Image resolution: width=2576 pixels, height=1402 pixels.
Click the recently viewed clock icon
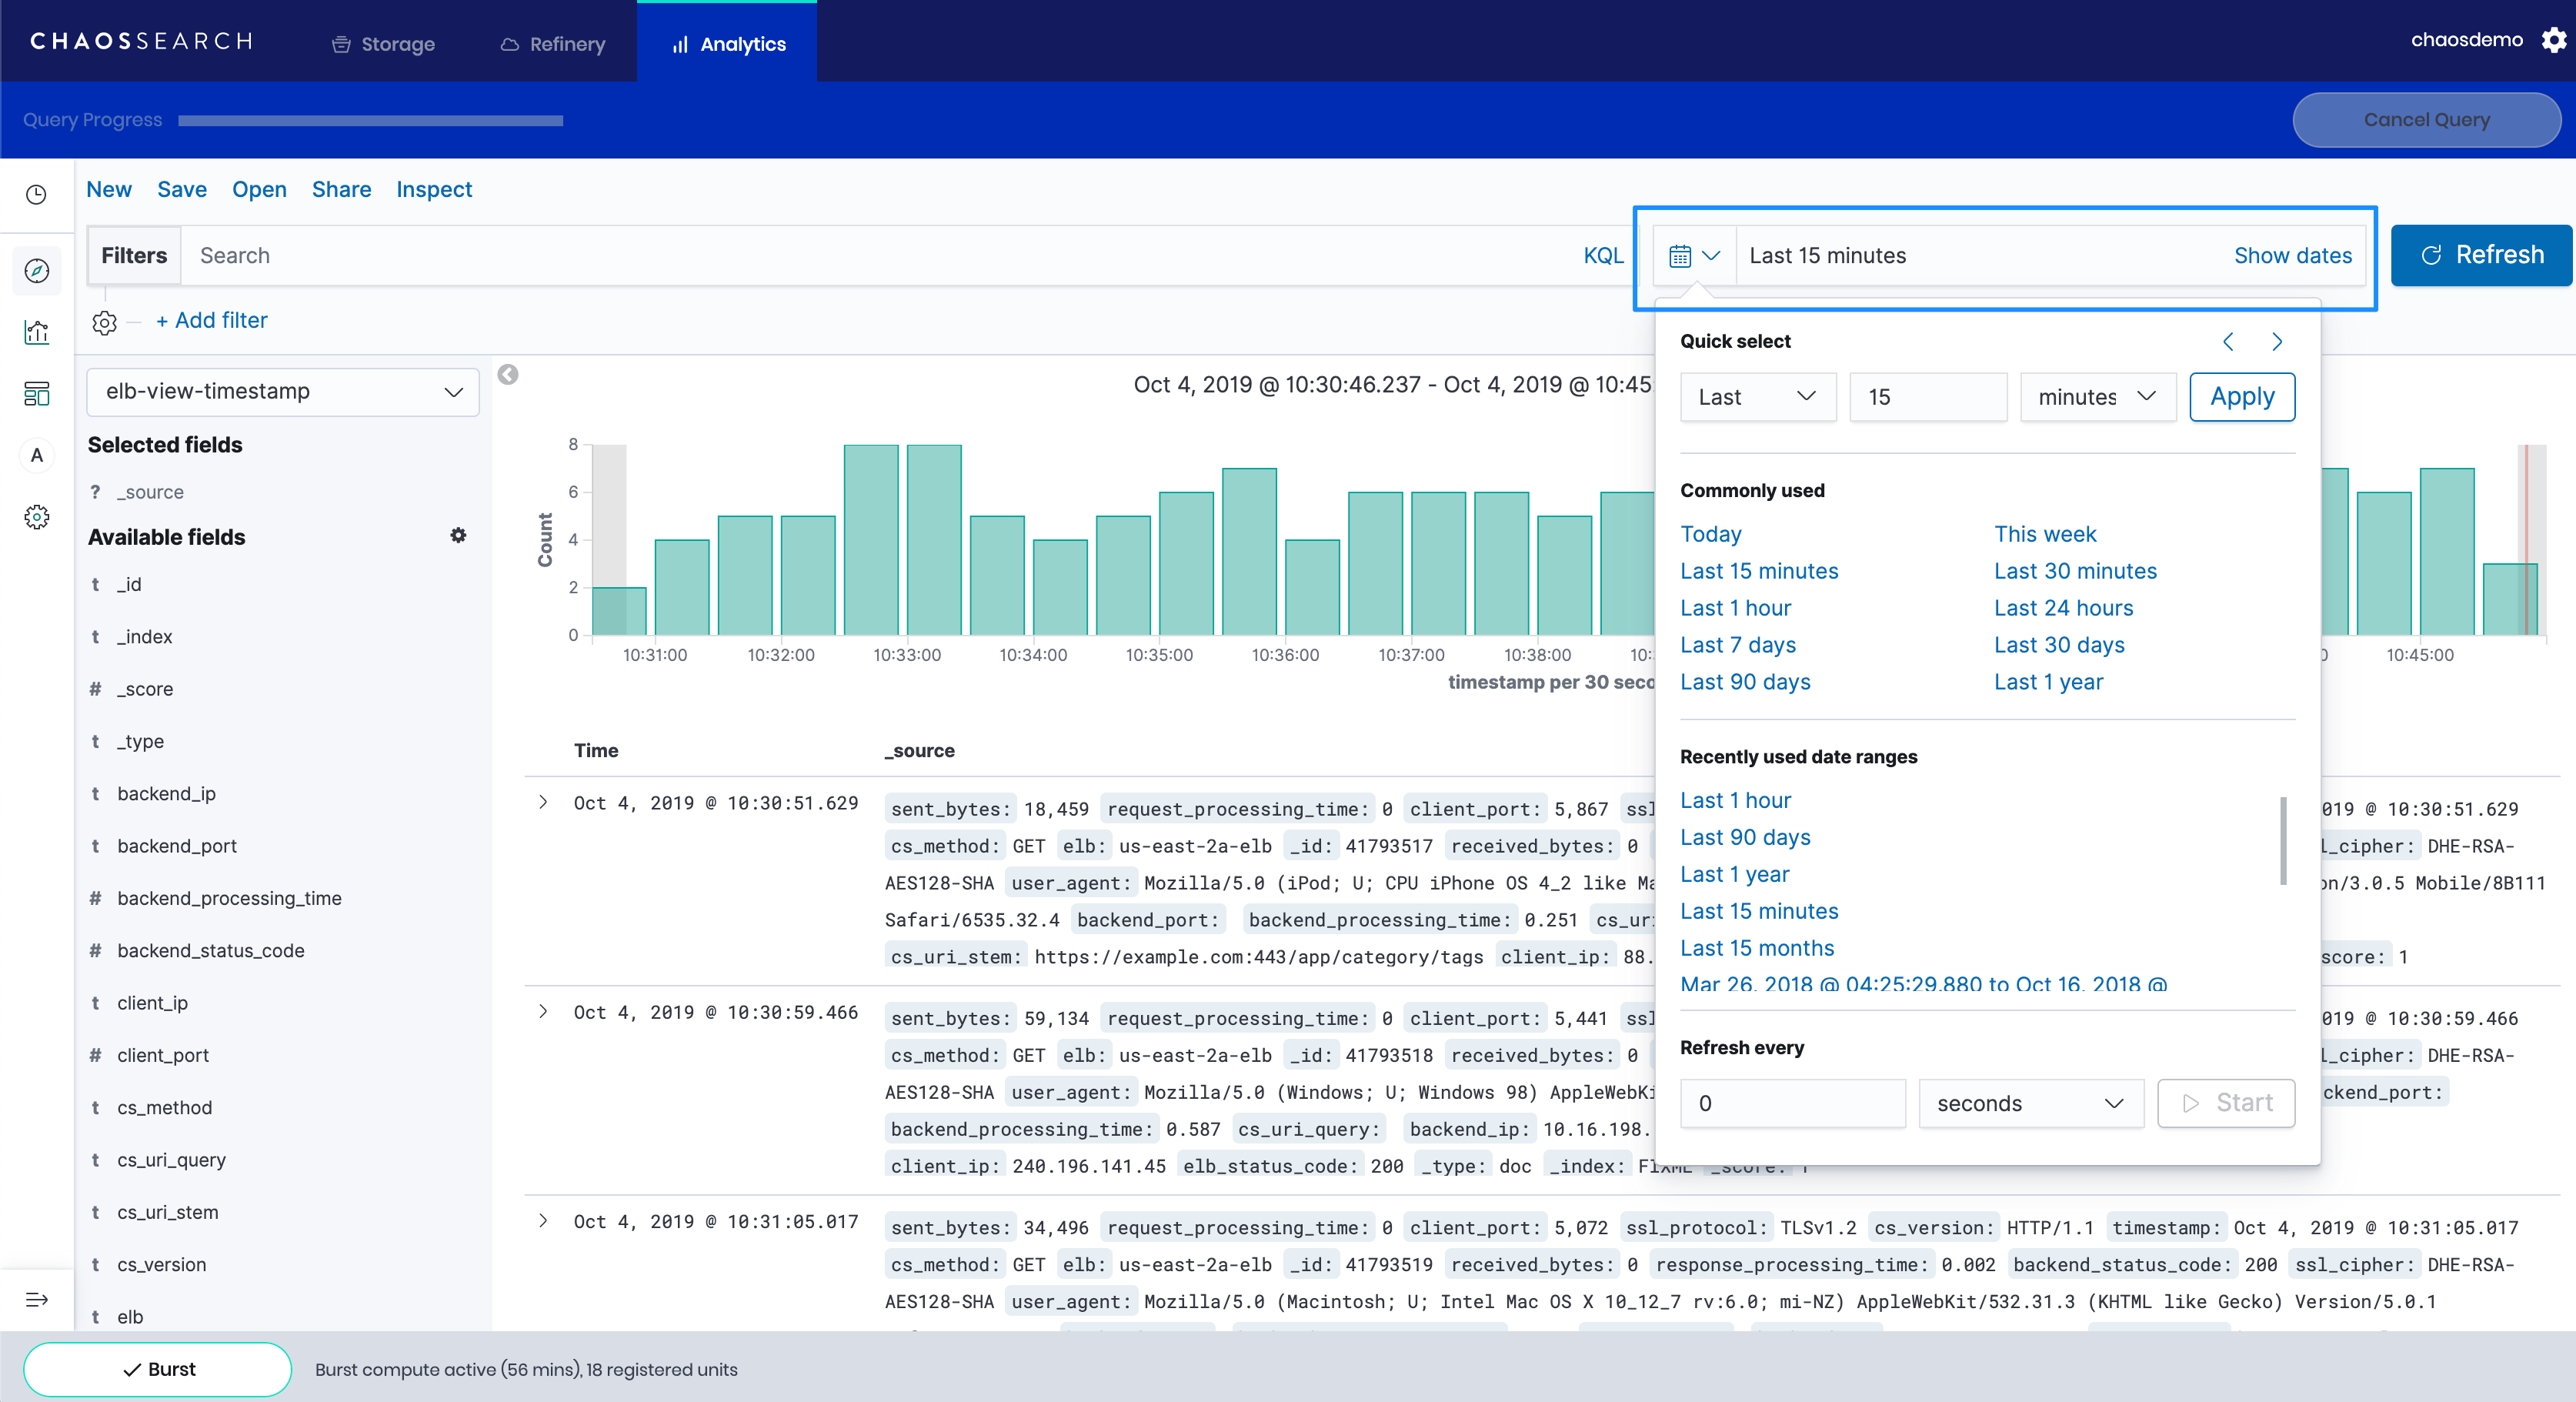(x=37, y=194)
